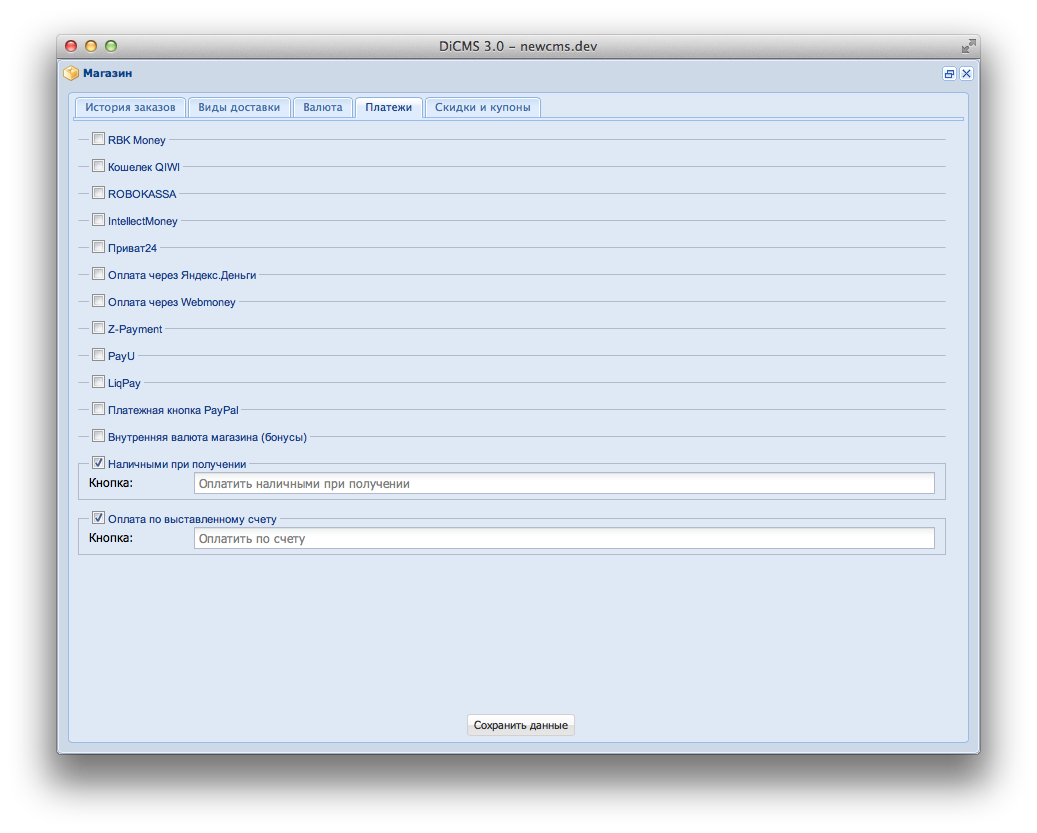The image size is (1037, 833).
Task: Enable the Кошелек QIWI checkbox
Action: coord(99,166)
